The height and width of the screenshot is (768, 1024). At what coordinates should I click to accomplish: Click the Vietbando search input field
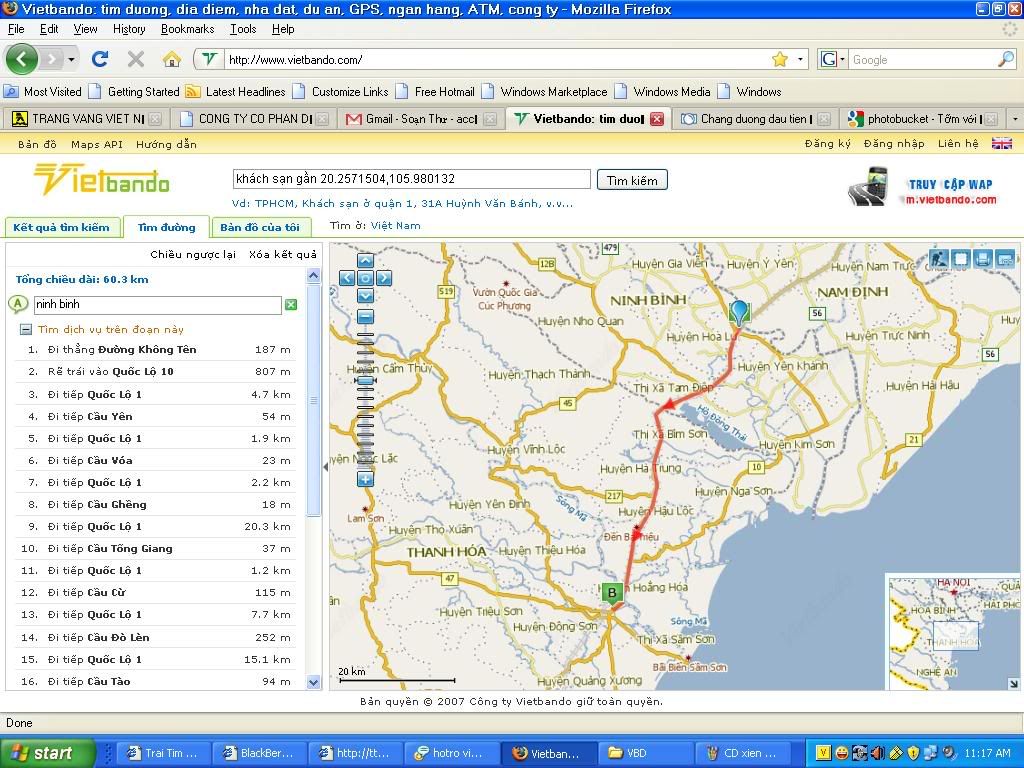411,179
